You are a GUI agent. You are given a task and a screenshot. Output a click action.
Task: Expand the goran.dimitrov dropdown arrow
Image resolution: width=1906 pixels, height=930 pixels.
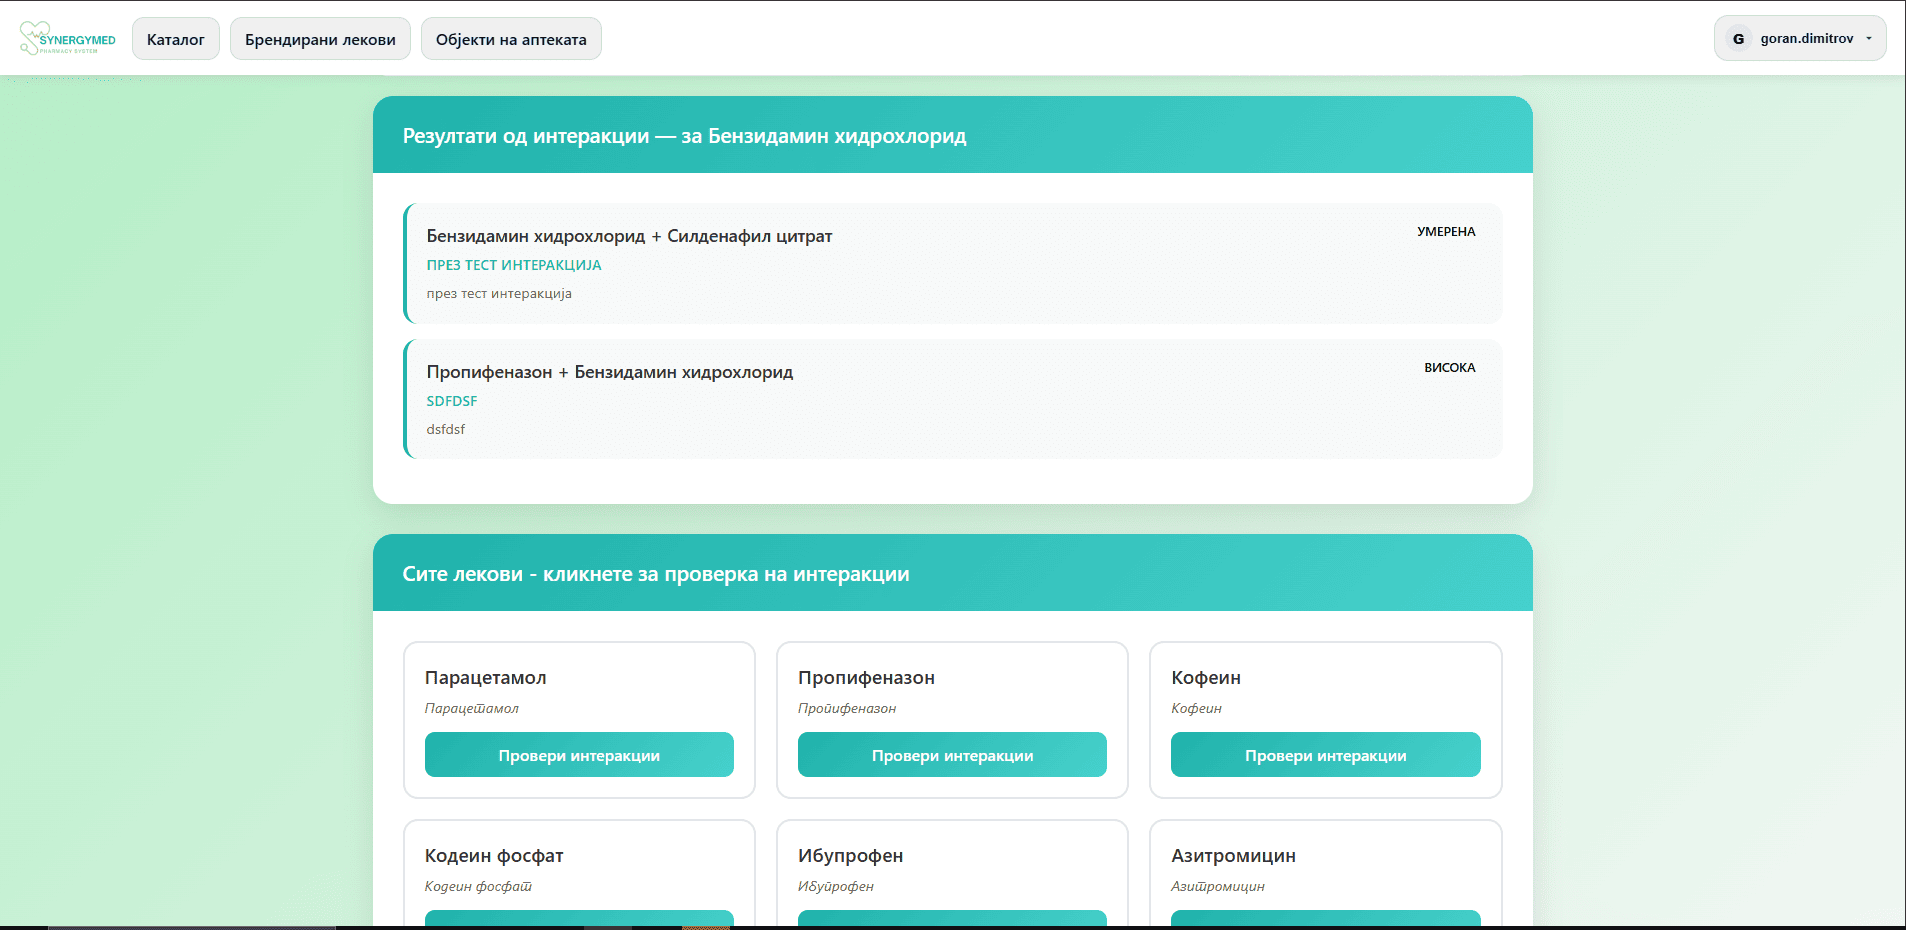tap(1868, 39)
